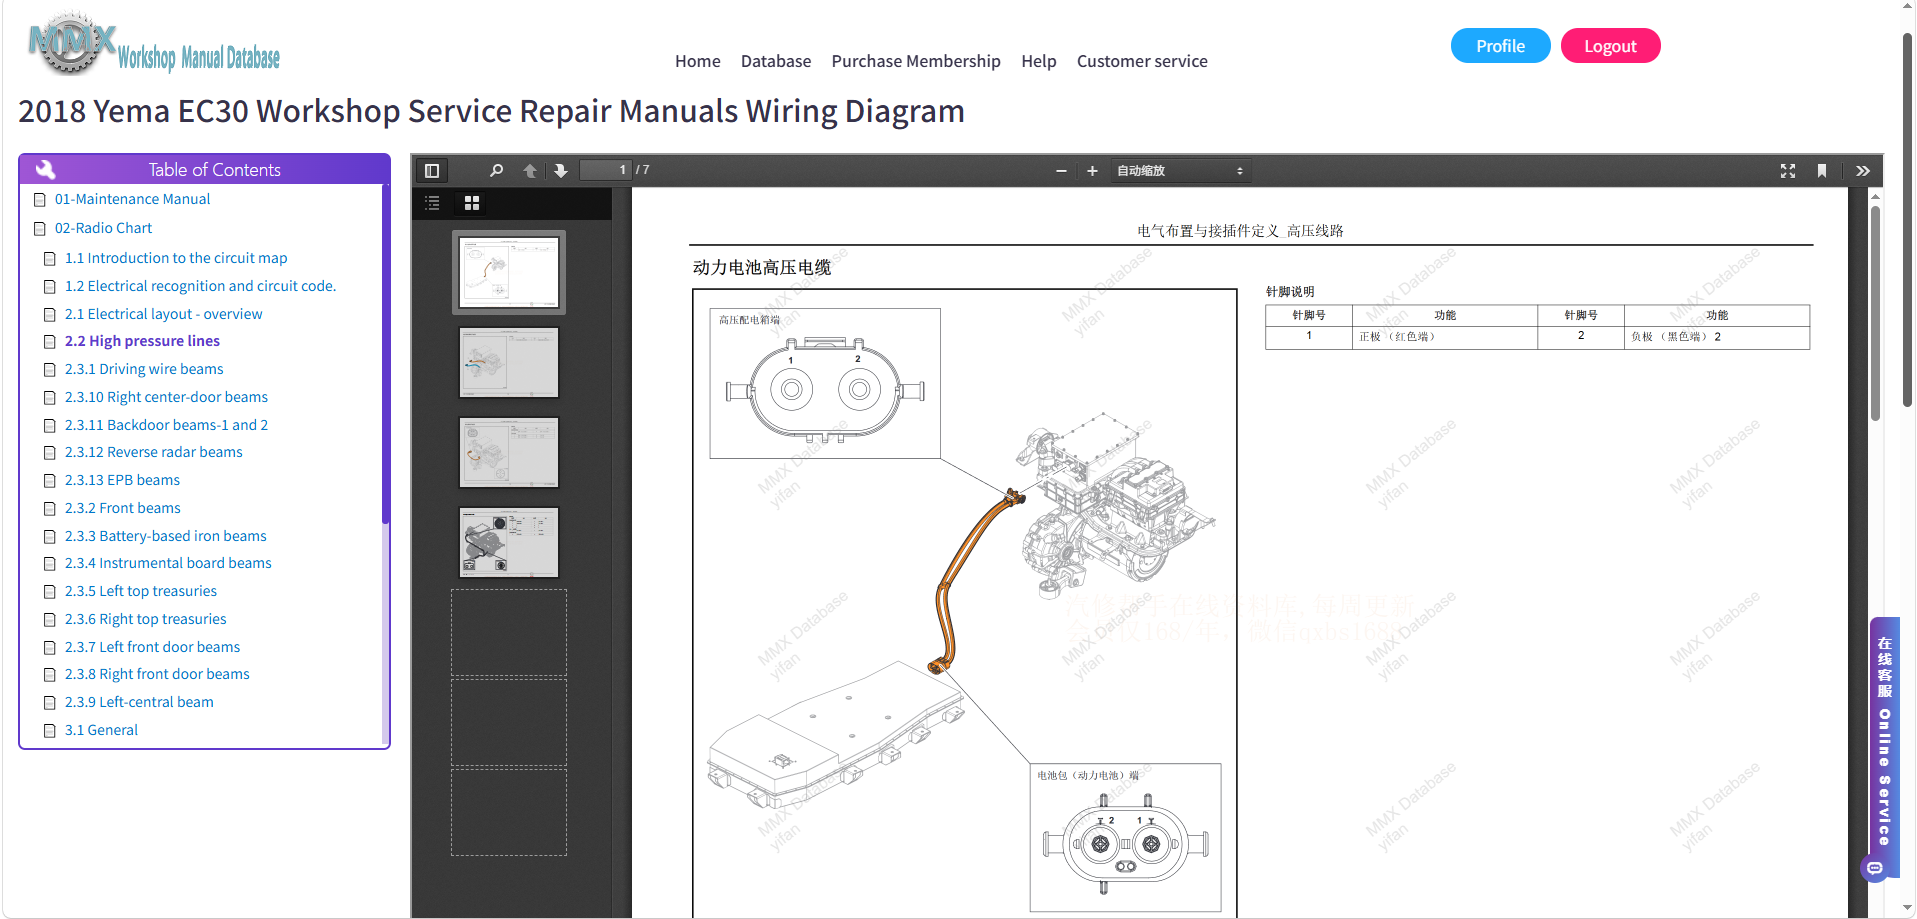
Task: Click document icon beside 01-Maintenance Manual
Action: (40, 200)
